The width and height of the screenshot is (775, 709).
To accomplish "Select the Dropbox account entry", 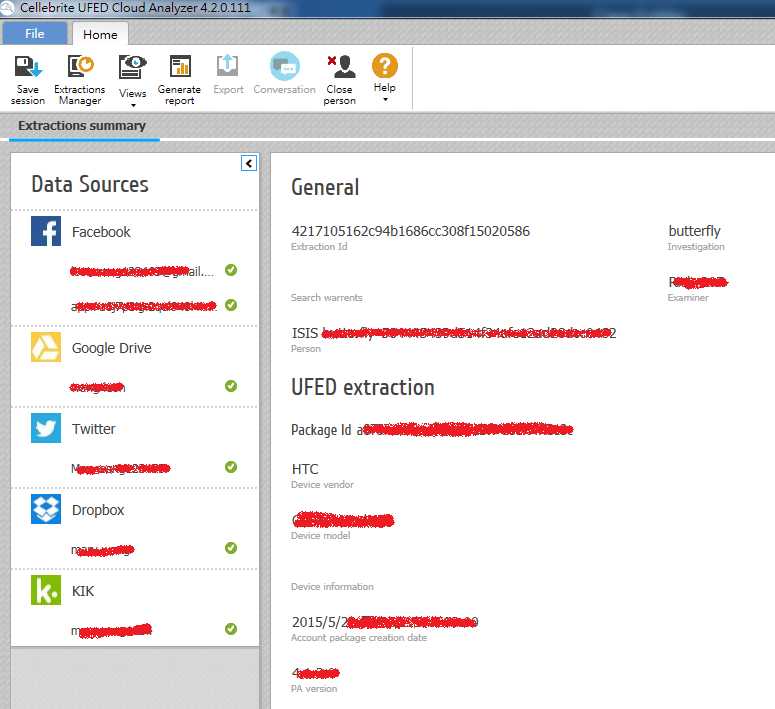I will pos(103,549).
